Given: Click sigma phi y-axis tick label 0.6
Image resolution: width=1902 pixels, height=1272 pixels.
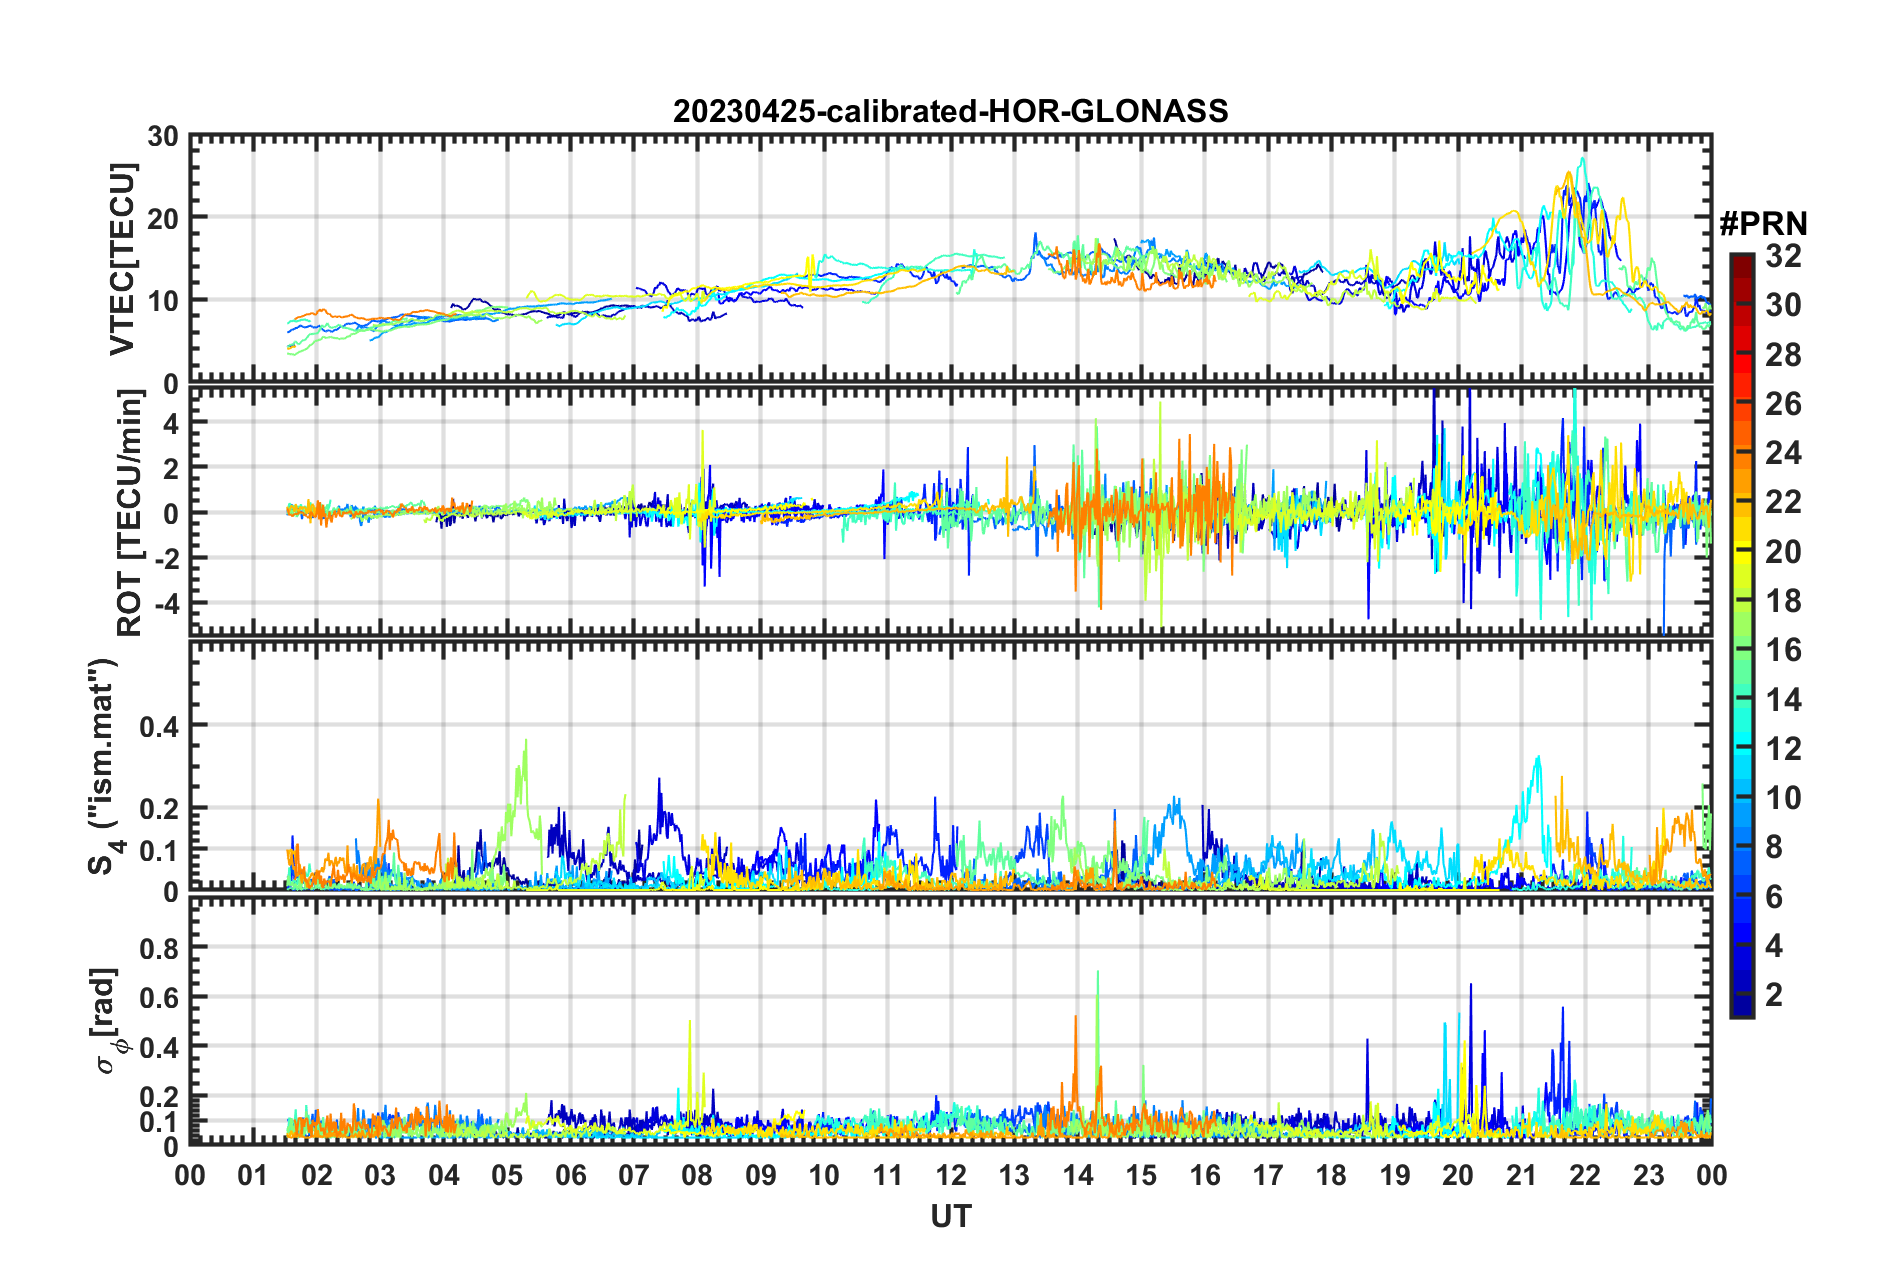Looking at the screenshot, I should (159, 998).
